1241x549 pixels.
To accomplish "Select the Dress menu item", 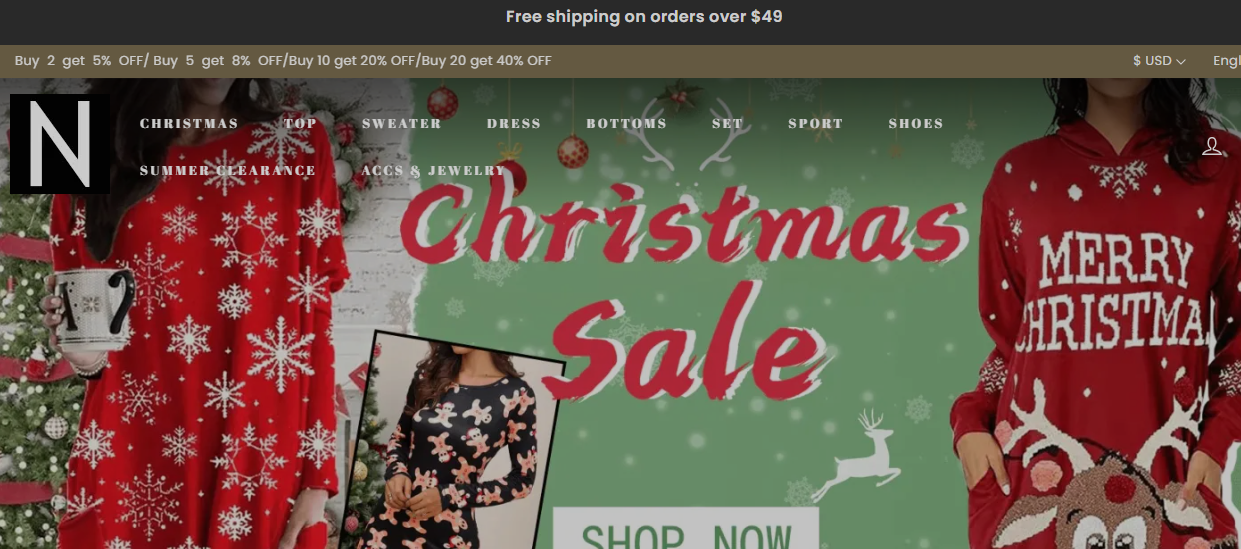I will [514, 124].
